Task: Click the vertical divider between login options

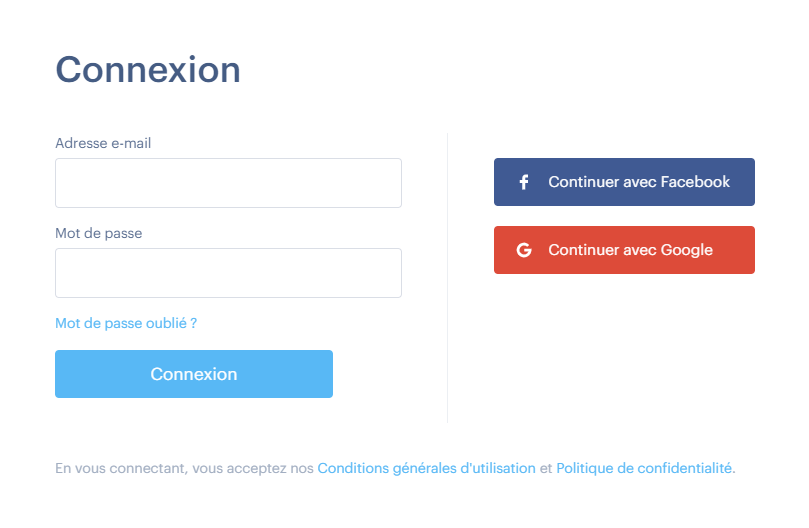Action: point(447,278)
